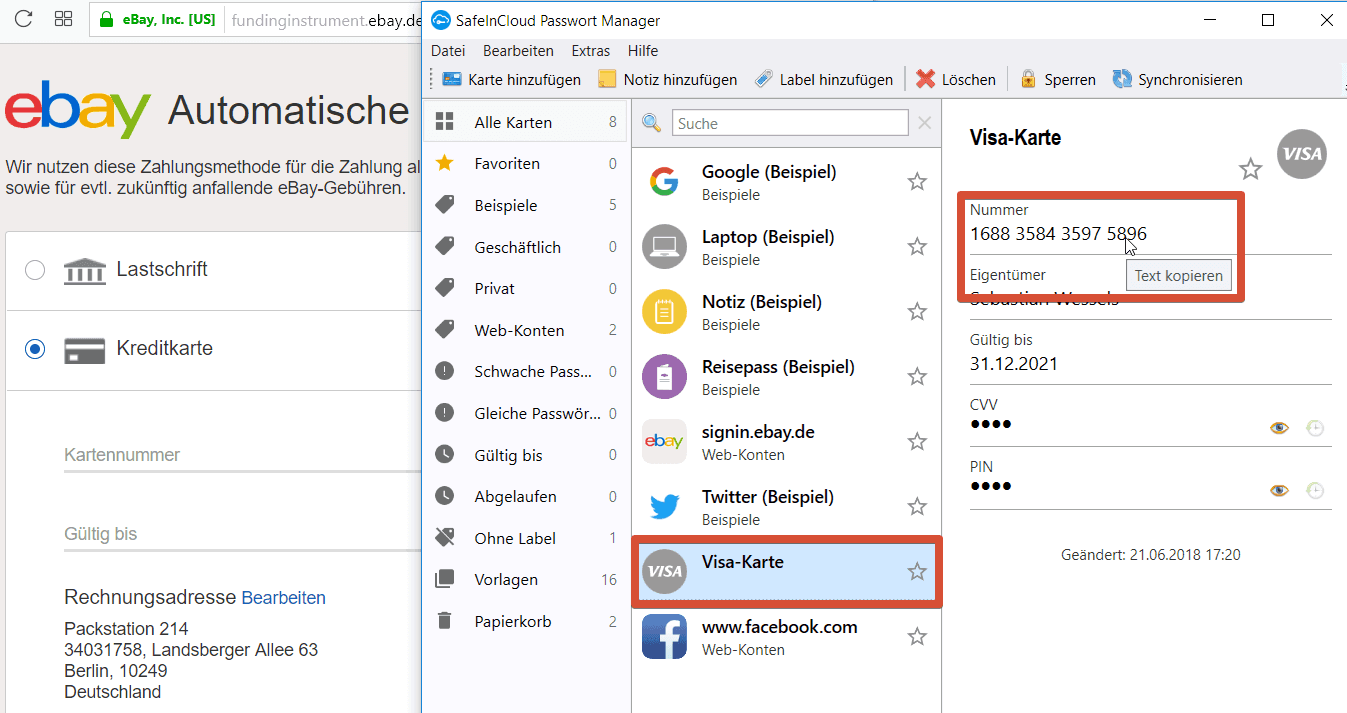The image size is (1347, 713).
Task: Open the Datei menu
Action: [x=448, y=51]
